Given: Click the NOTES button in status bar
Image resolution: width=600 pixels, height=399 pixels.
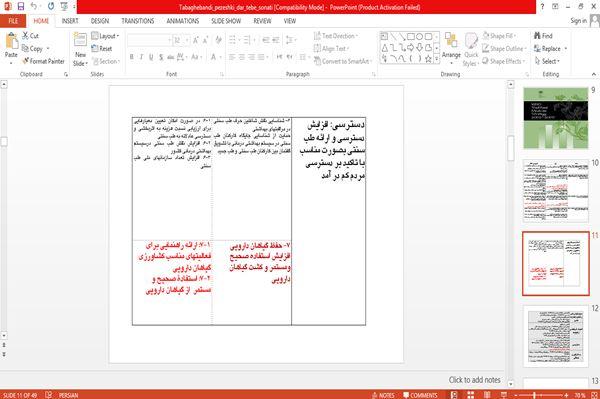Looking at the screenshot, I should click(x=383, y=395).
